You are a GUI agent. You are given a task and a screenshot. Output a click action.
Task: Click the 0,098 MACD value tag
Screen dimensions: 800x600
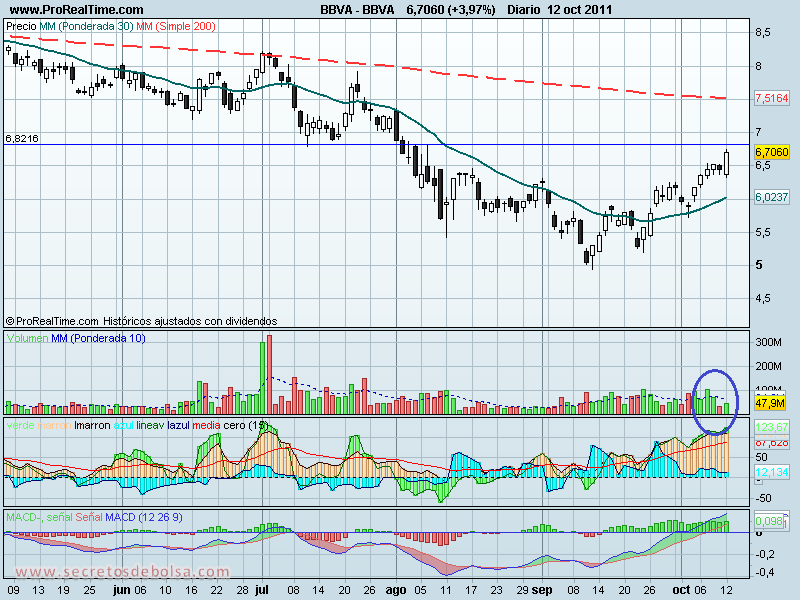click(x=769, y=521)
